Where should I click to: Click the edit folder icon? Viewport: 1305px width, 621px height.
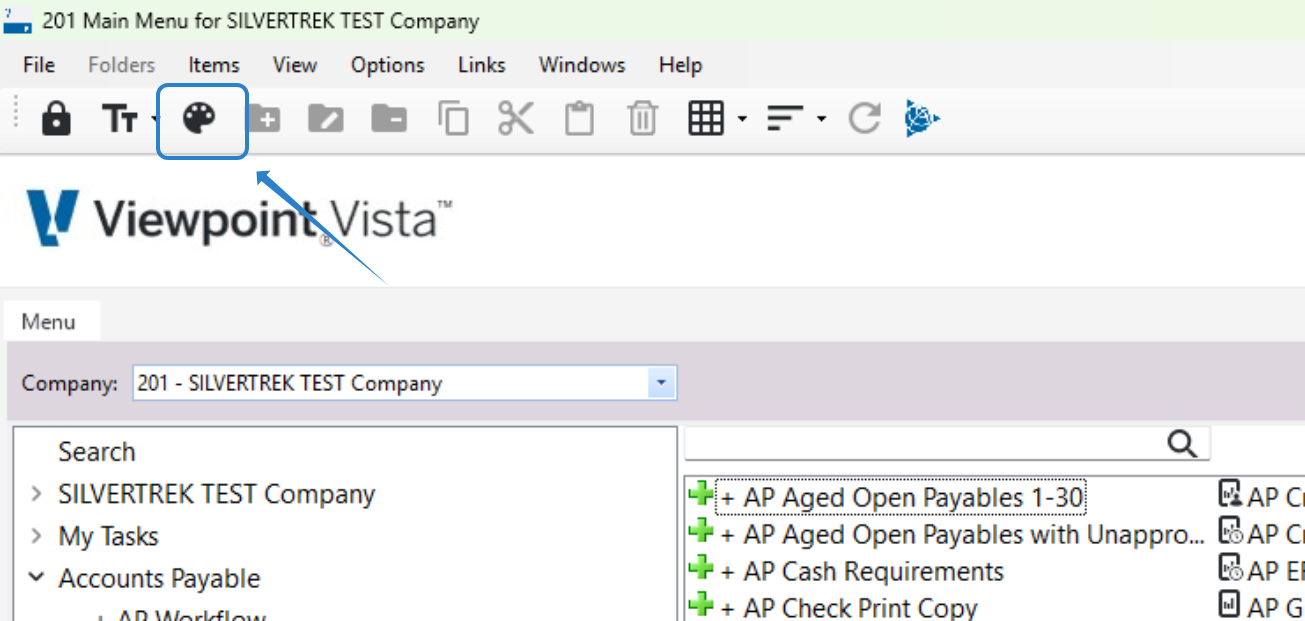pyautogui.click(x=326, y=120)
